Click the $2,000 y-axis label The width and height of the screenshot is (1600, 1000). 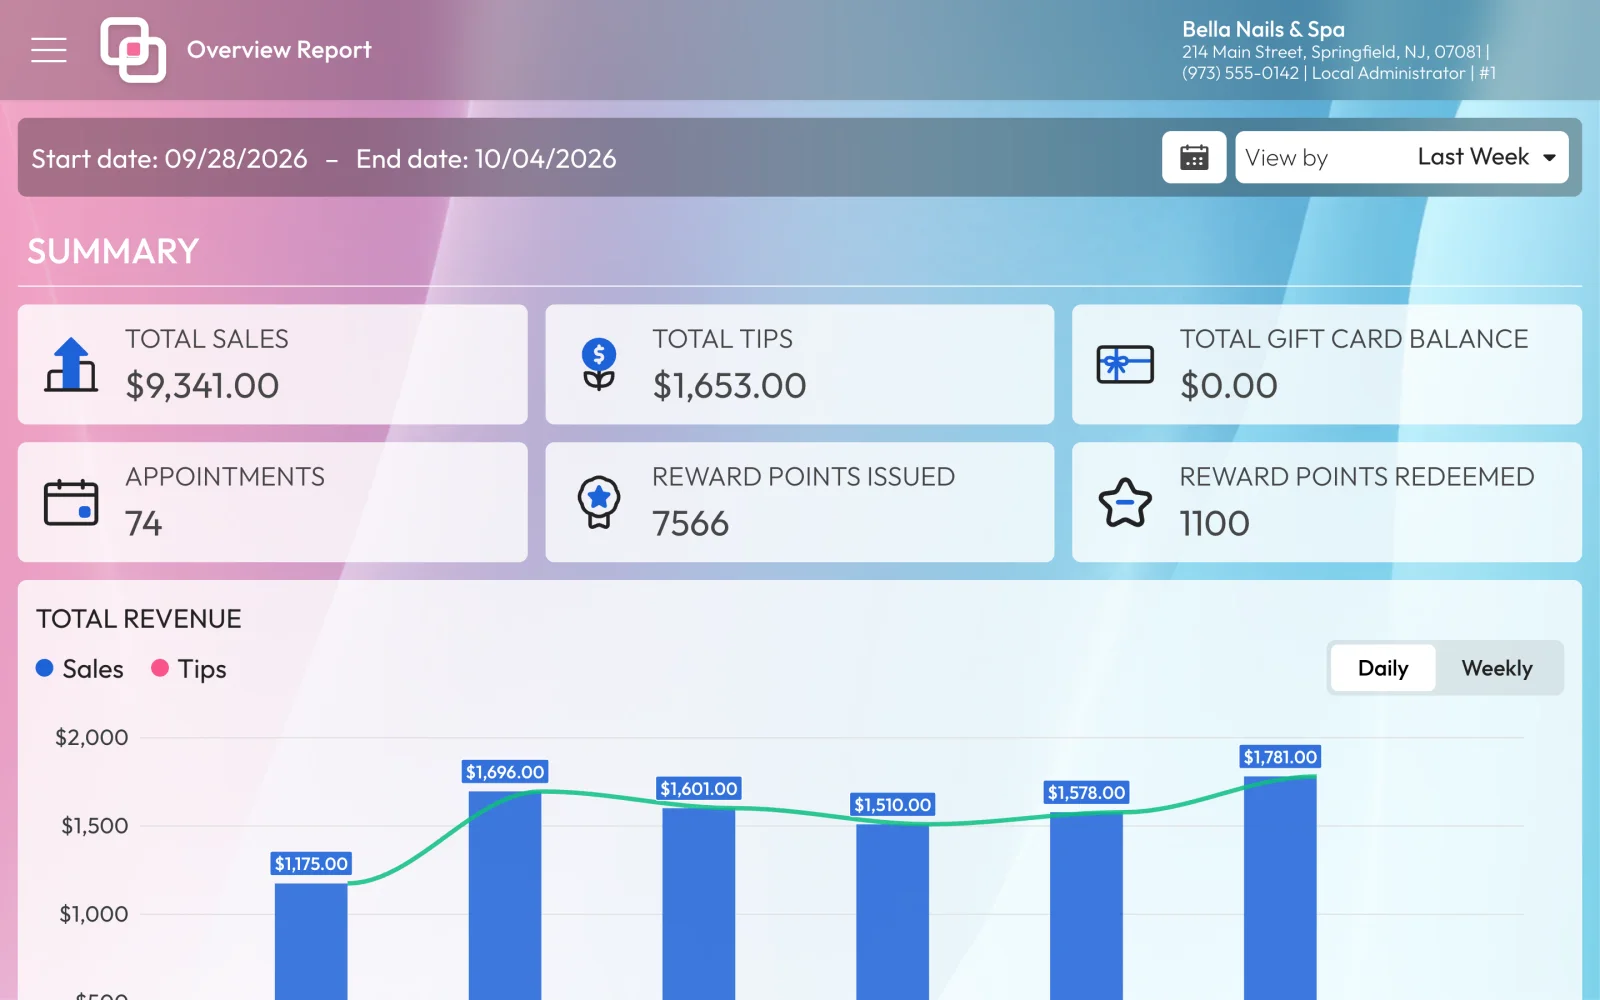92,738
